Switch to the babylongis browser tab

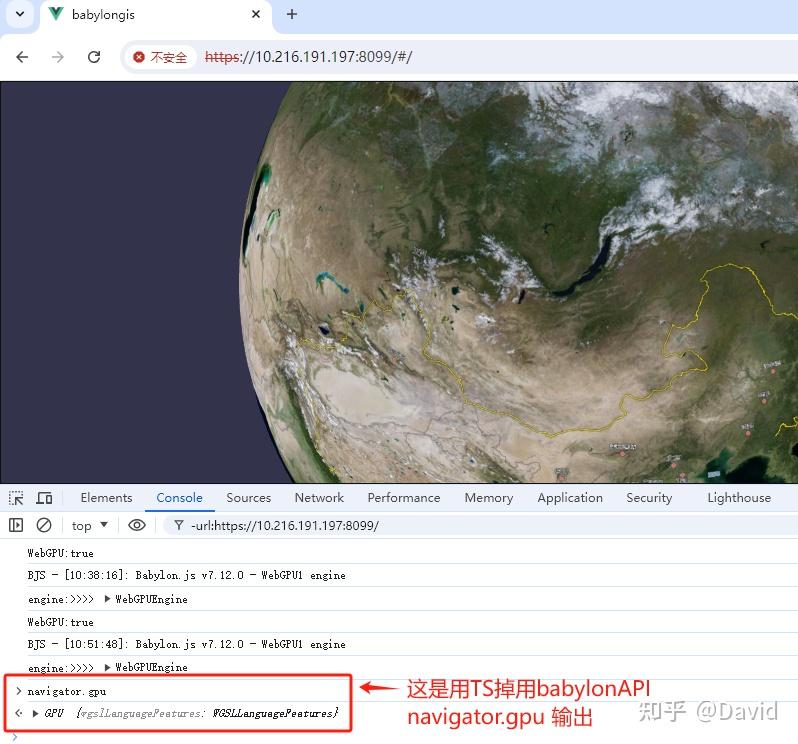coord(156,15)
